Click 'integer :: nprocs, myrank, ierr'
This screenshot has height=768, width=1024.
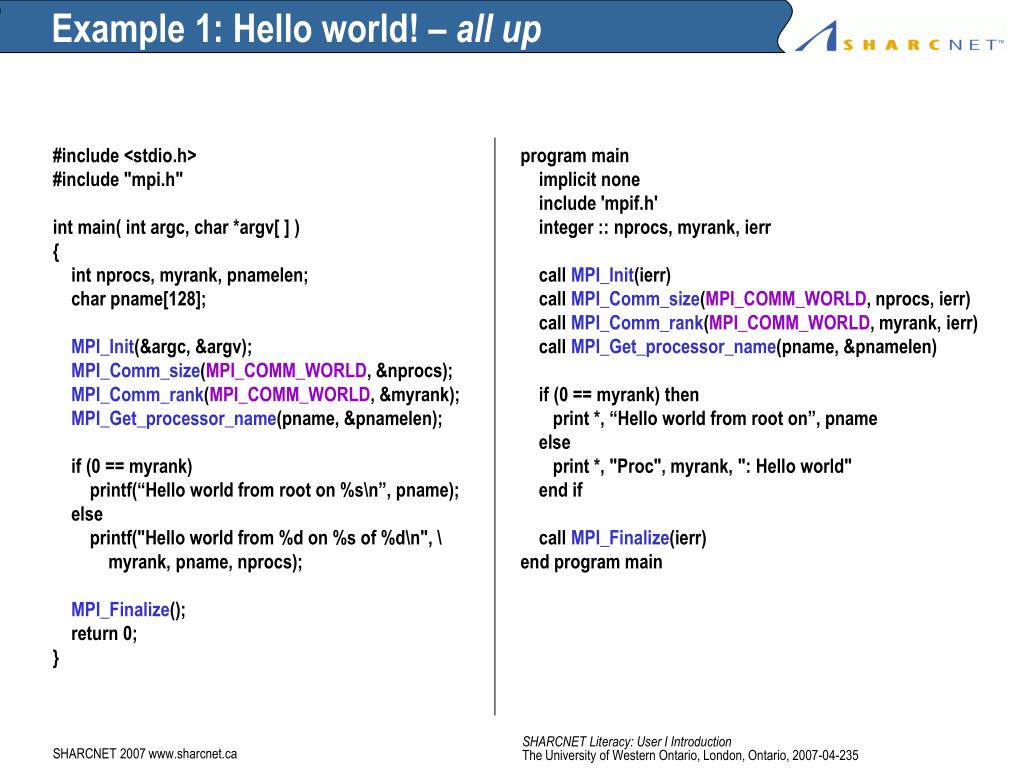[655, 227]
